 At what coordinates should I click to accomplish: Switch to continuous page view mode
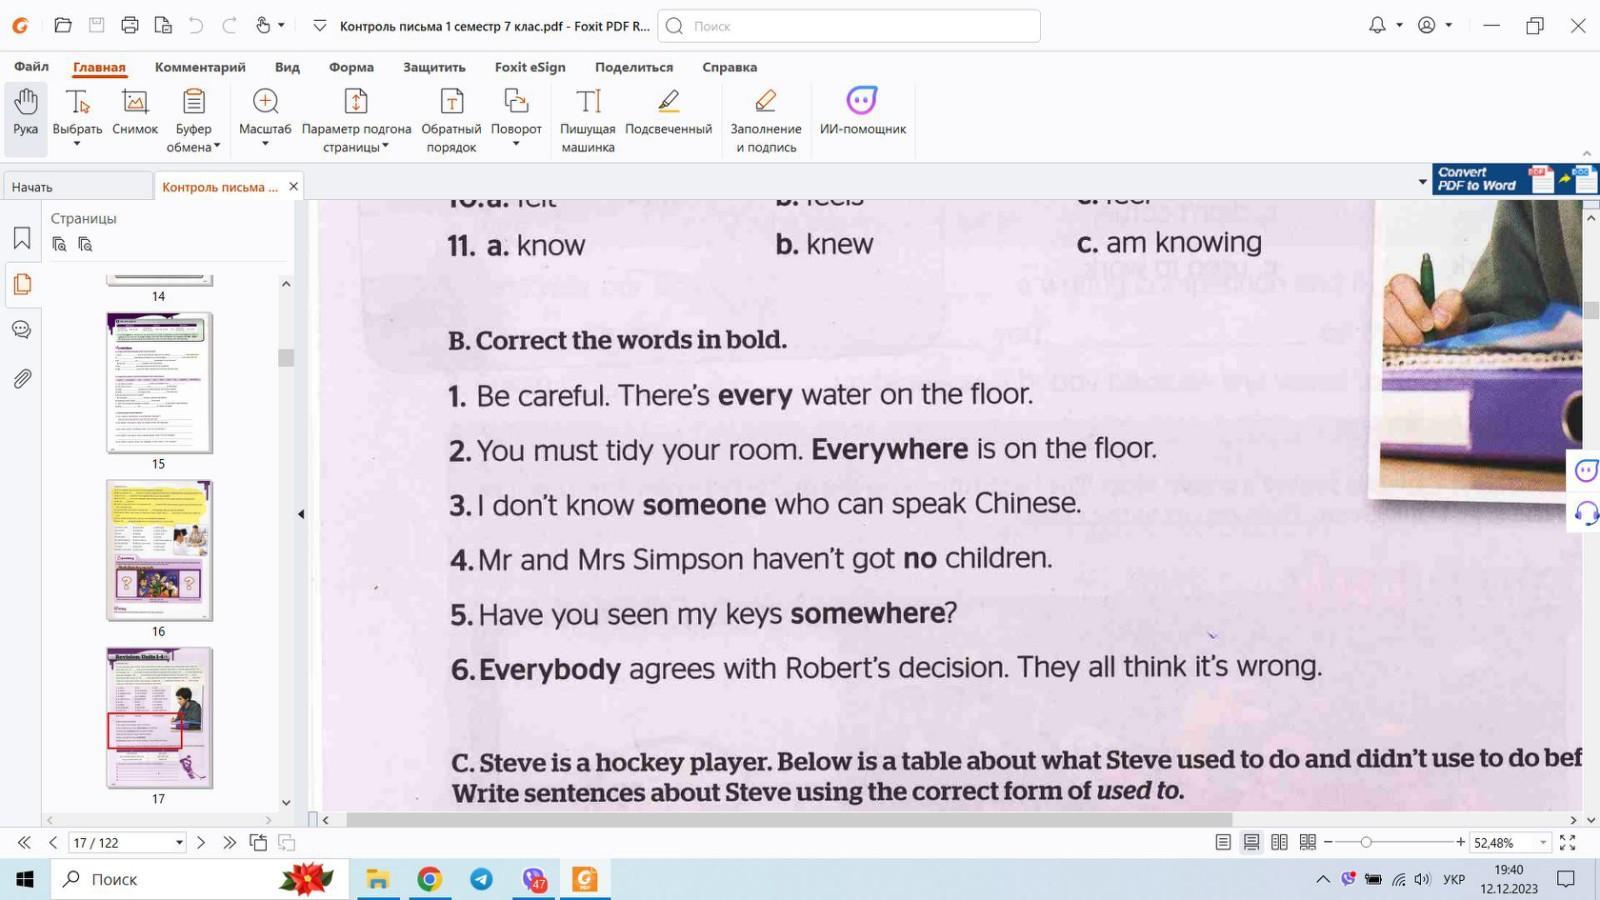point(1251,843)
